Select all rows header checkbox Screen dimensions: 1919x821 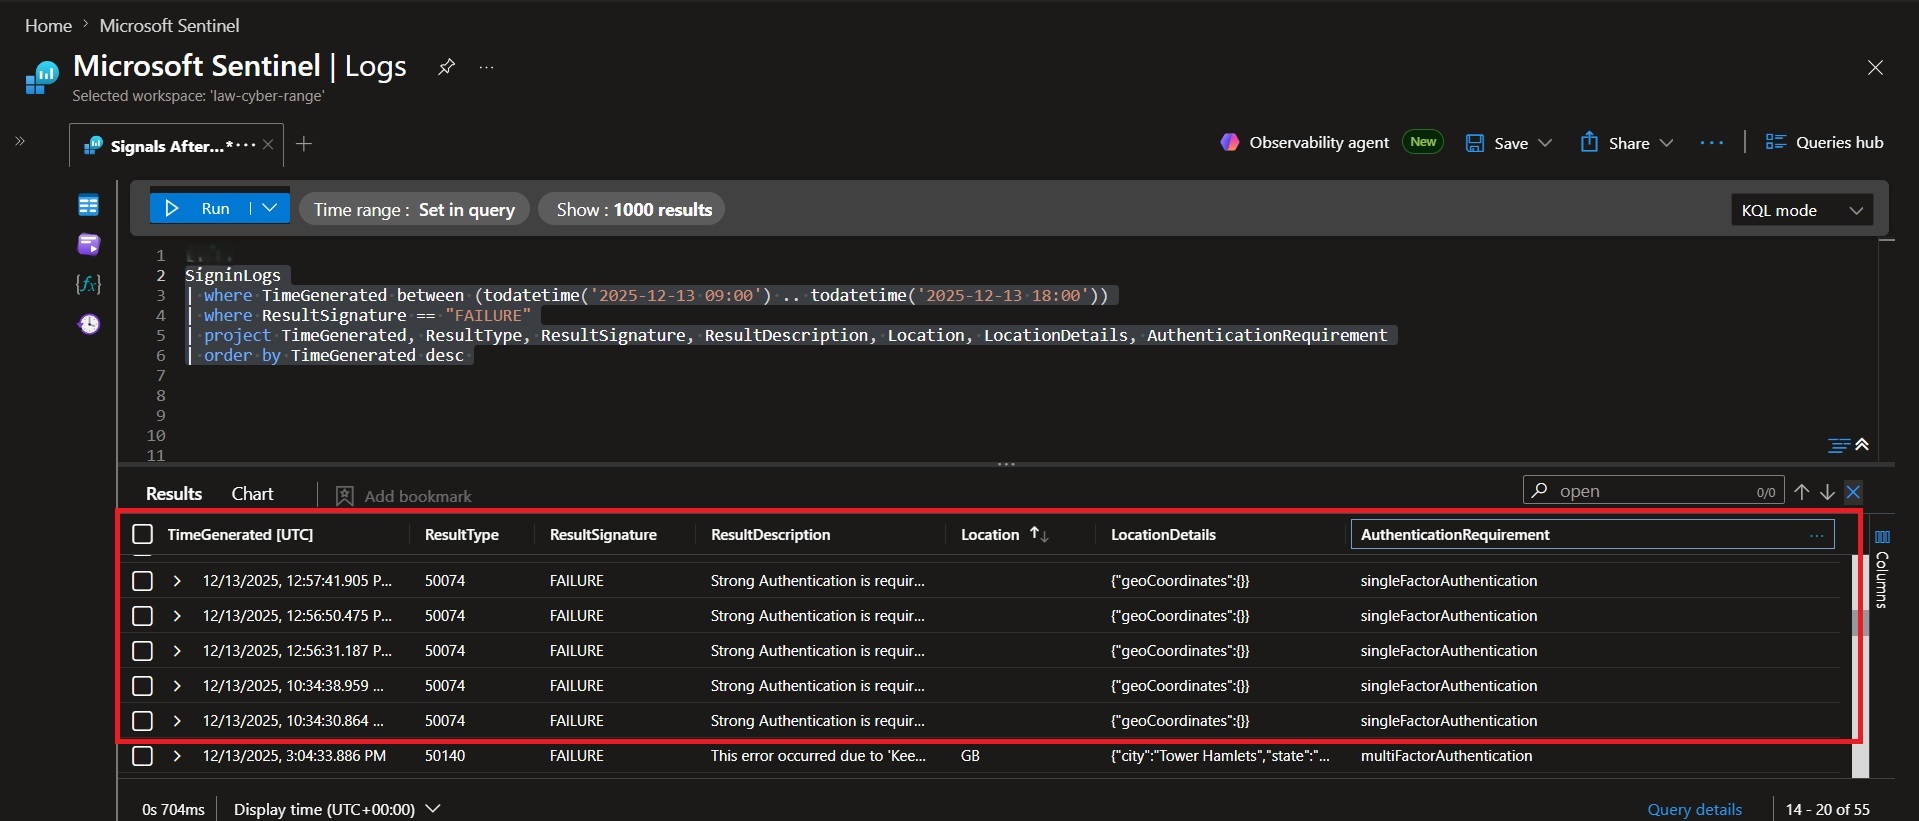pos(143,534)
